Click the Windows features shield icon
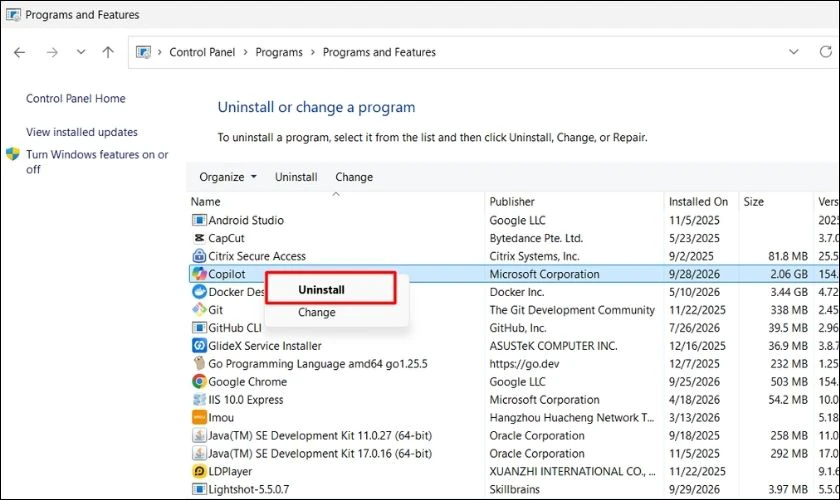 [13, 155]
